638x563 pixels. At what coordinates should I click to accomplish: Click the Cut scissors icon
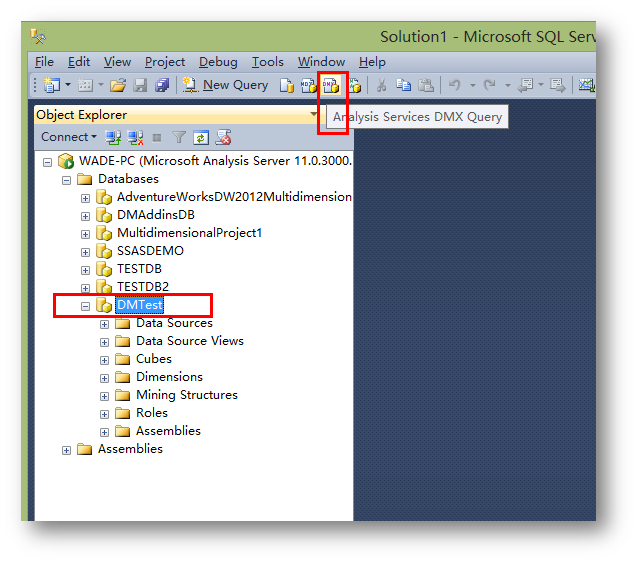tap(381, 85)
